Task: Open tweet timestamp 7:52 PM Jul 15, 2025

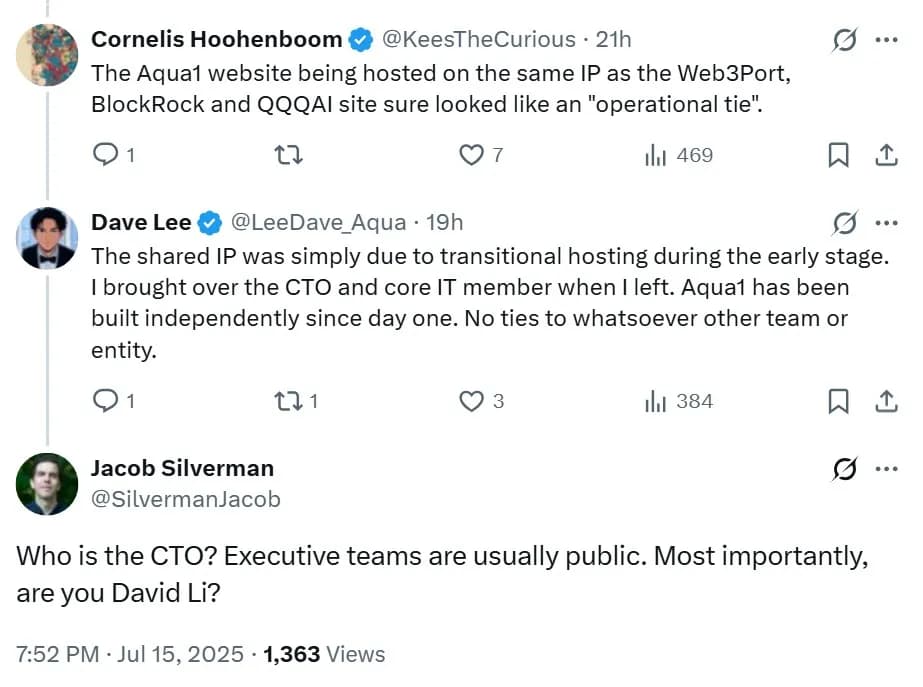Action: [130, 654]
